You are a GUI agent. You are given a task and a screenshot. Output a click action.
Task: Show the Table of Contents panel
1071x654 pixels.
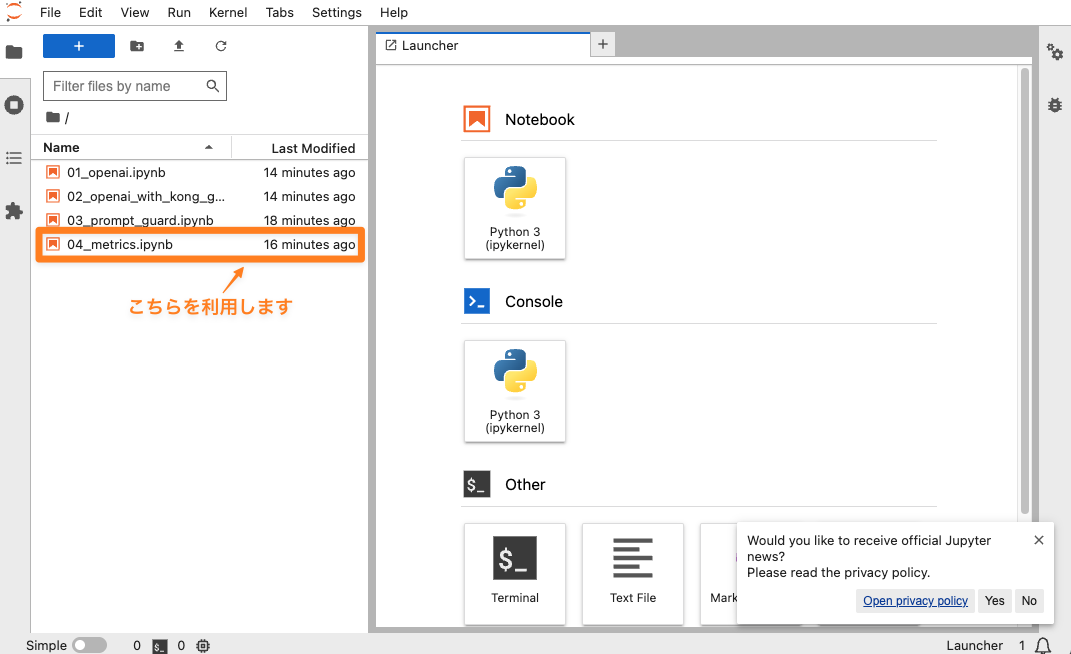click(x=14, y=158)
